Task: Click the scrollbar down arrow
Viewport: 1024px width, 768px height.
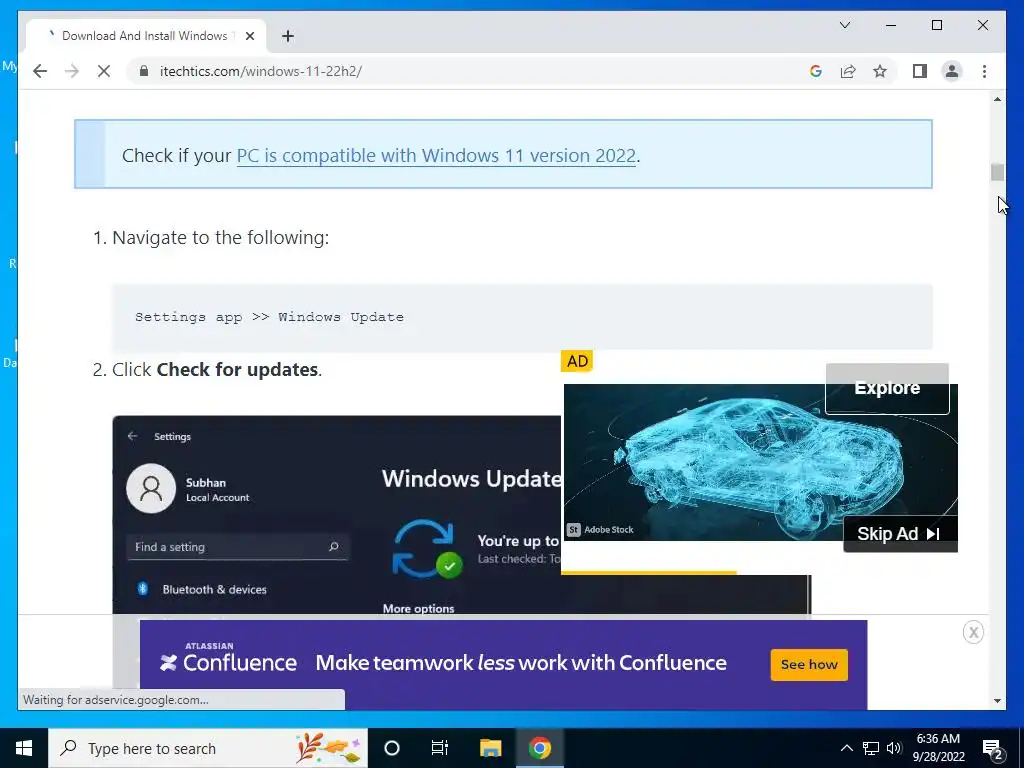Action: (x=997, y=701)
